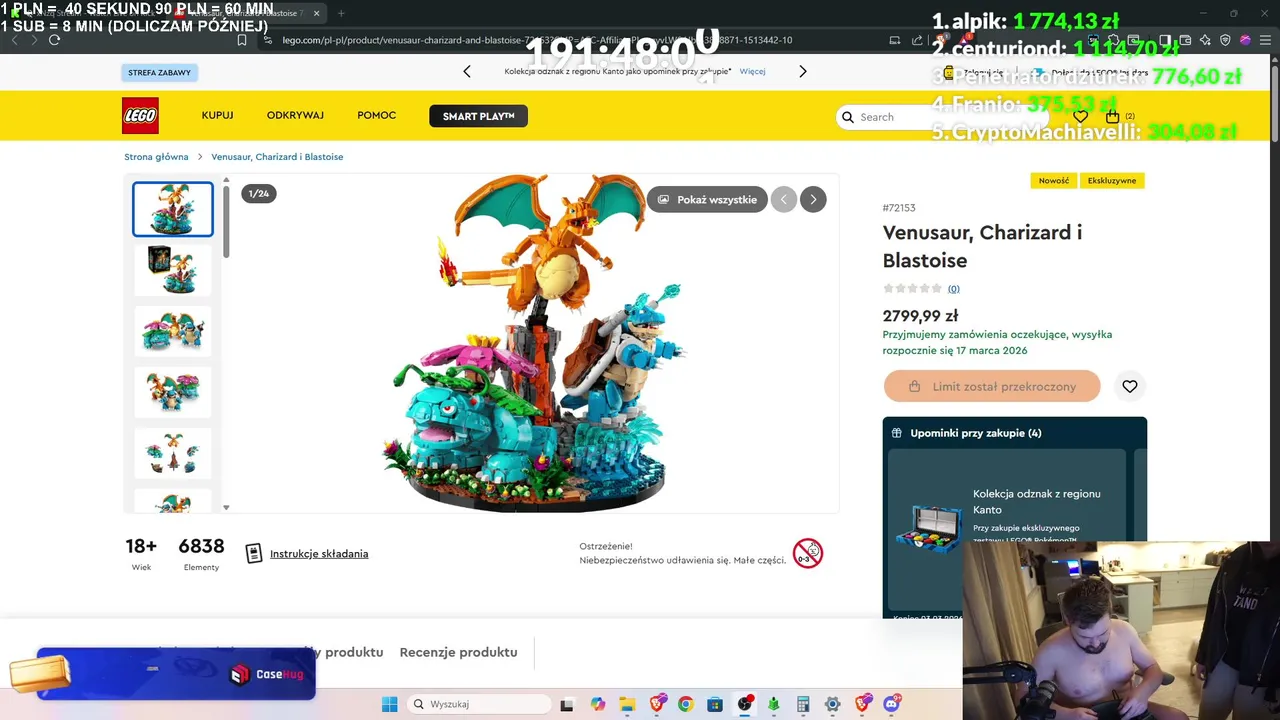The image size is (1280, 720).
Task: Click the thumbnail strip scrollbar
Action: pyautogui.click(x=226, y=222)
